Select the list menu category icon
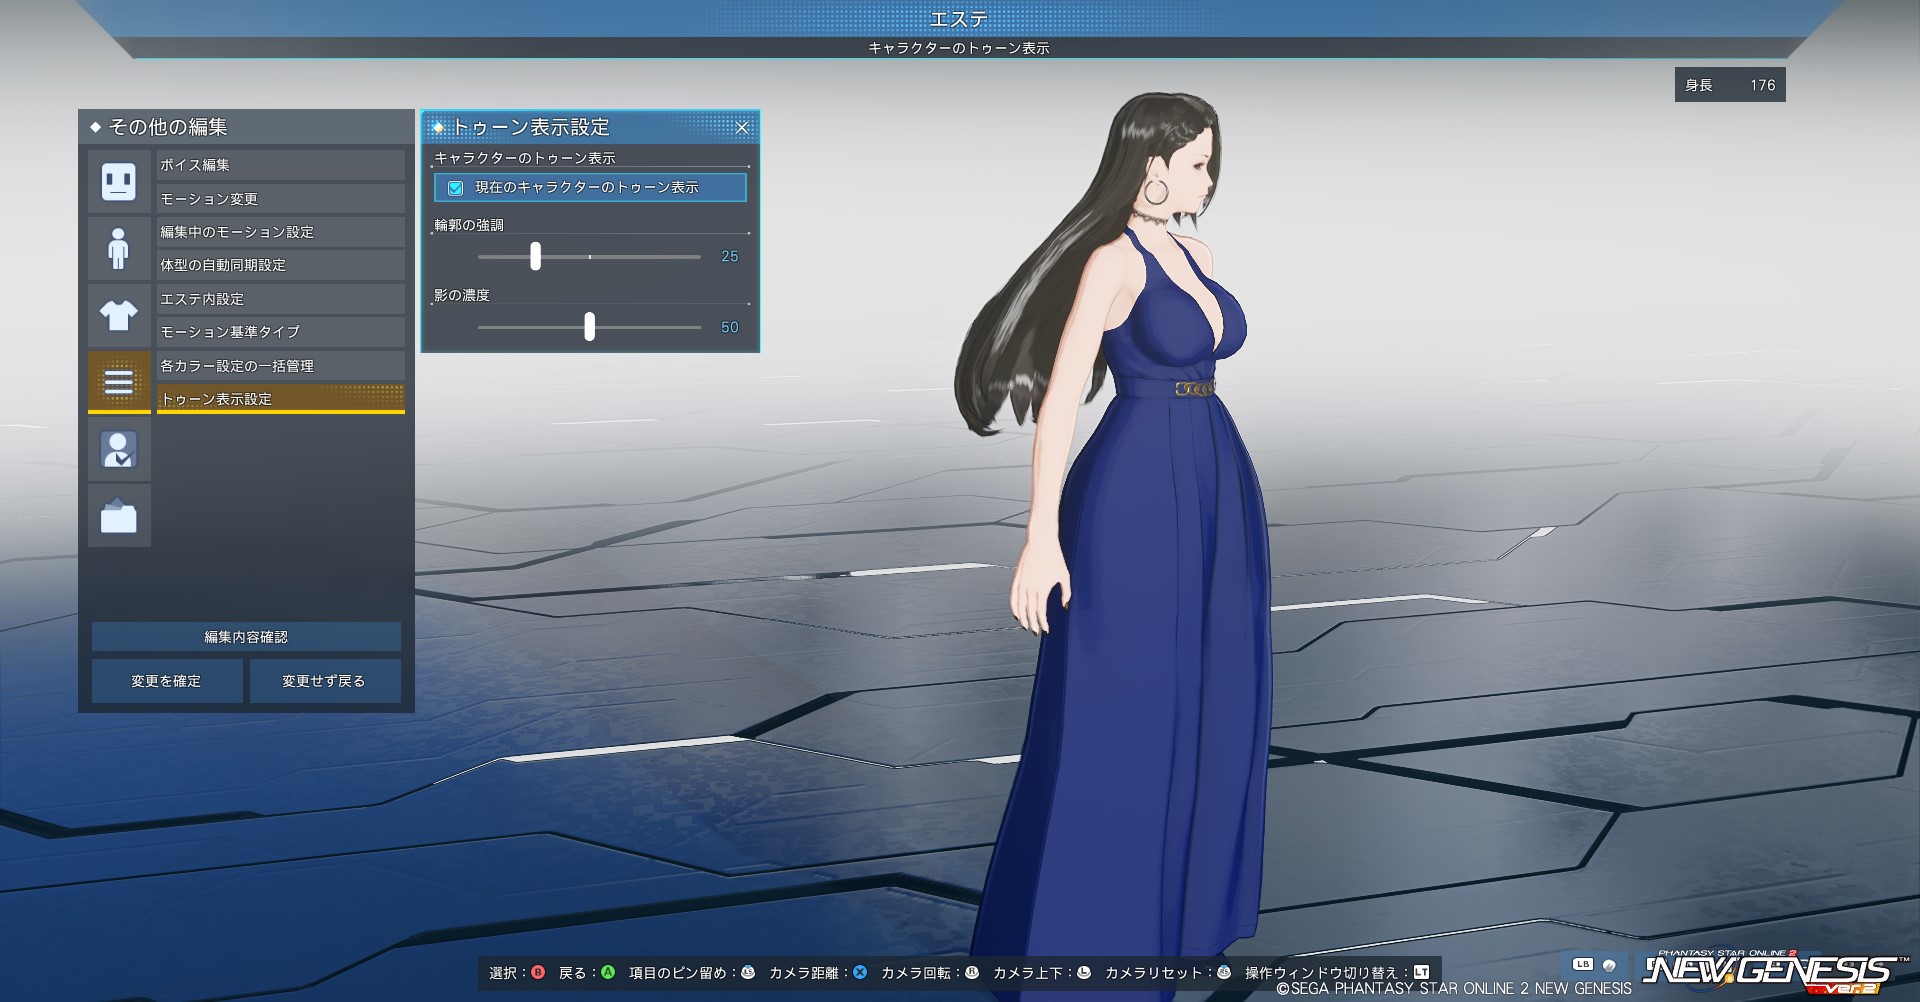The image size is (1920, 1002). [119, 381]
